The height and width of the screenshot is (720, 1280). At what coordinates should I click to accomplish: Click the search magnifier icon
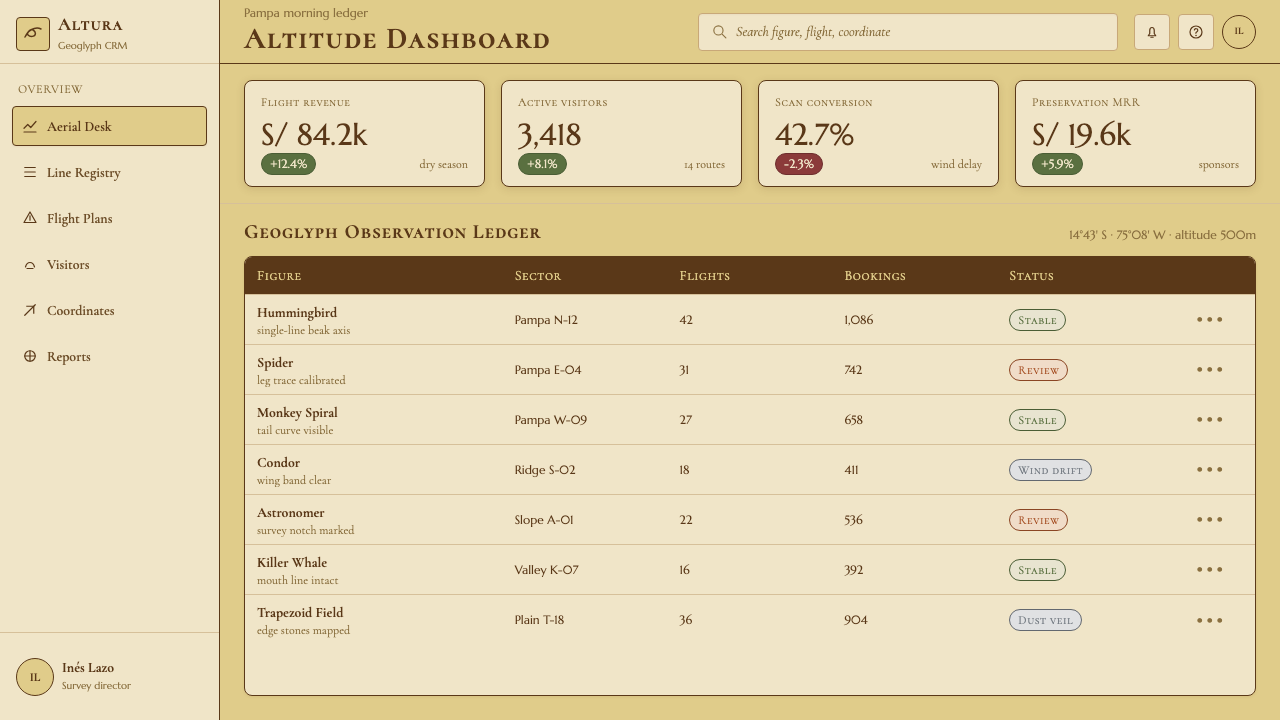(x=720, y=32)
